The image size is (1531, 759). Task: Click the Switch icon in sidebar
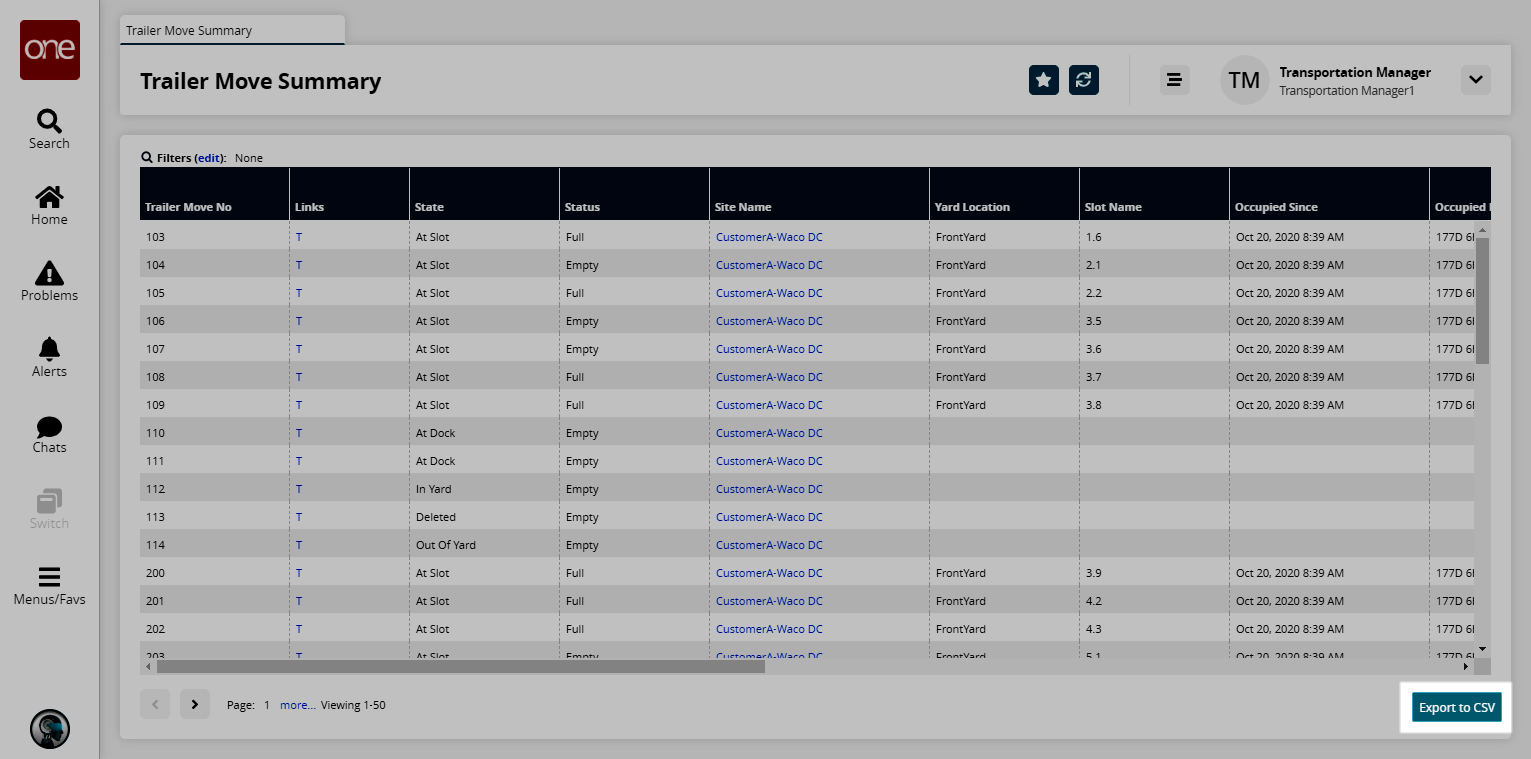49,509
